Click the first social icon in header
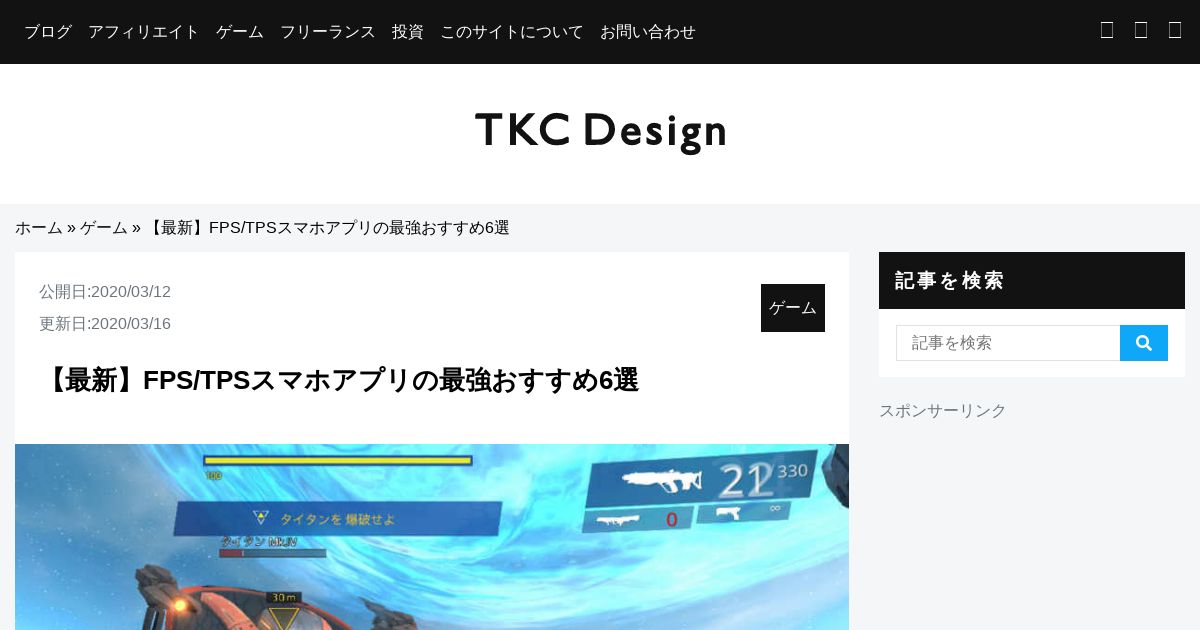This screenshot has width=1200, height=630. [1107, 30]
